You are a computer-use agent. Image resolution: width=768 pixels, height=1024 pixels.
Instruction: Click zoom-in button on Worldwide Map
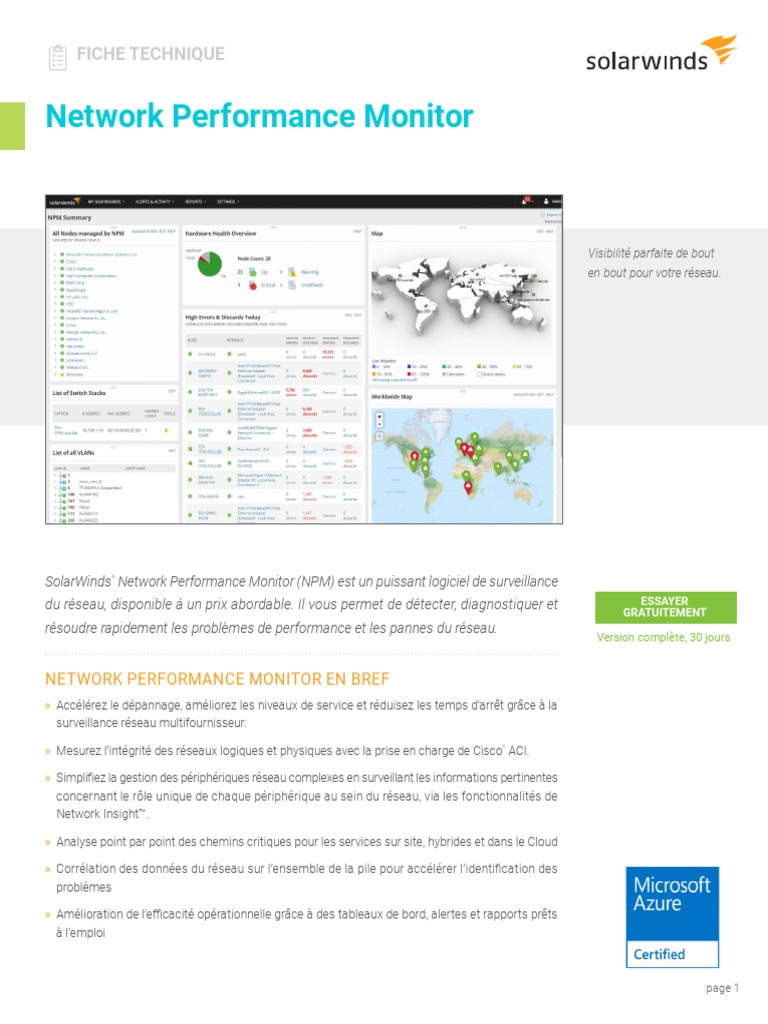[379, 416]
